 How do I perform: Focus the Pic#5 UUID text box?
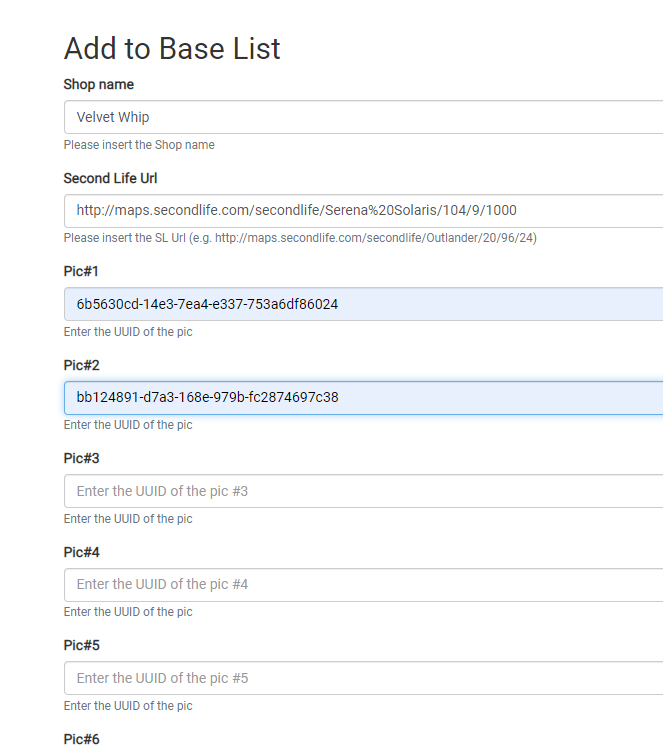(362, 678)
